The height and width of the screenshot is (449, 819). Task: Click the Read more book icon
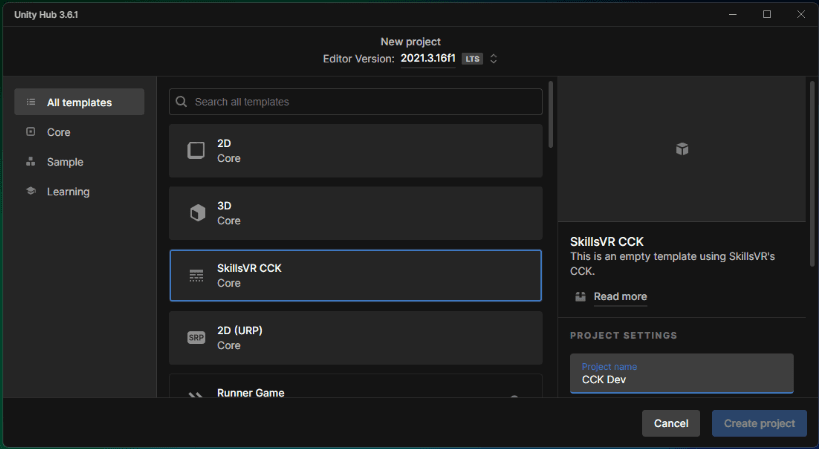[580, 297]
